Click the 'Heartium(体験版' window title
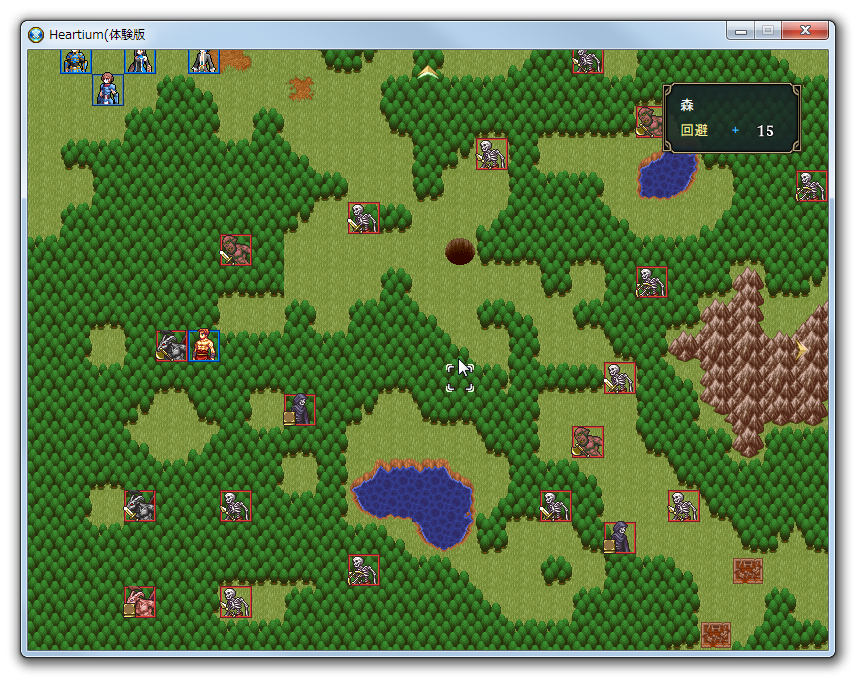The width and height of the screenshot is (856, 678). (x=97, y=34)
